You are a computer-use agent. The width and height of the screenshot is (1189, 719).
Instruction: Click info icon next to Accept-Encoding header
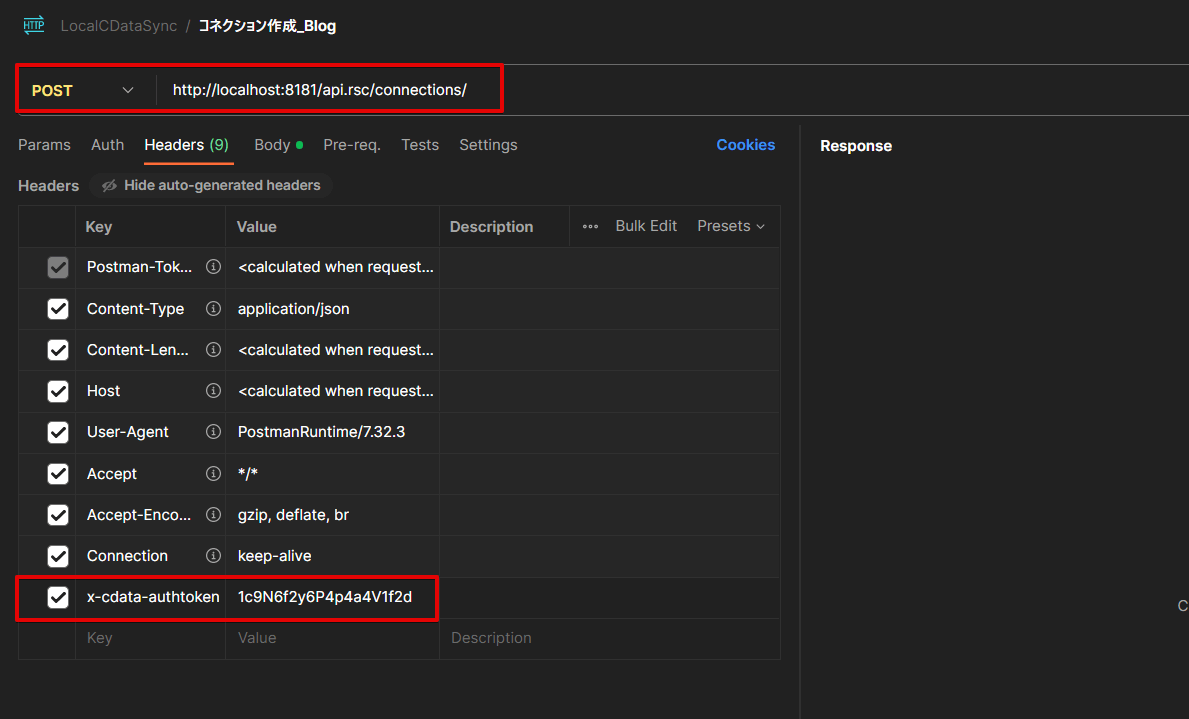(x=213, y=515)
